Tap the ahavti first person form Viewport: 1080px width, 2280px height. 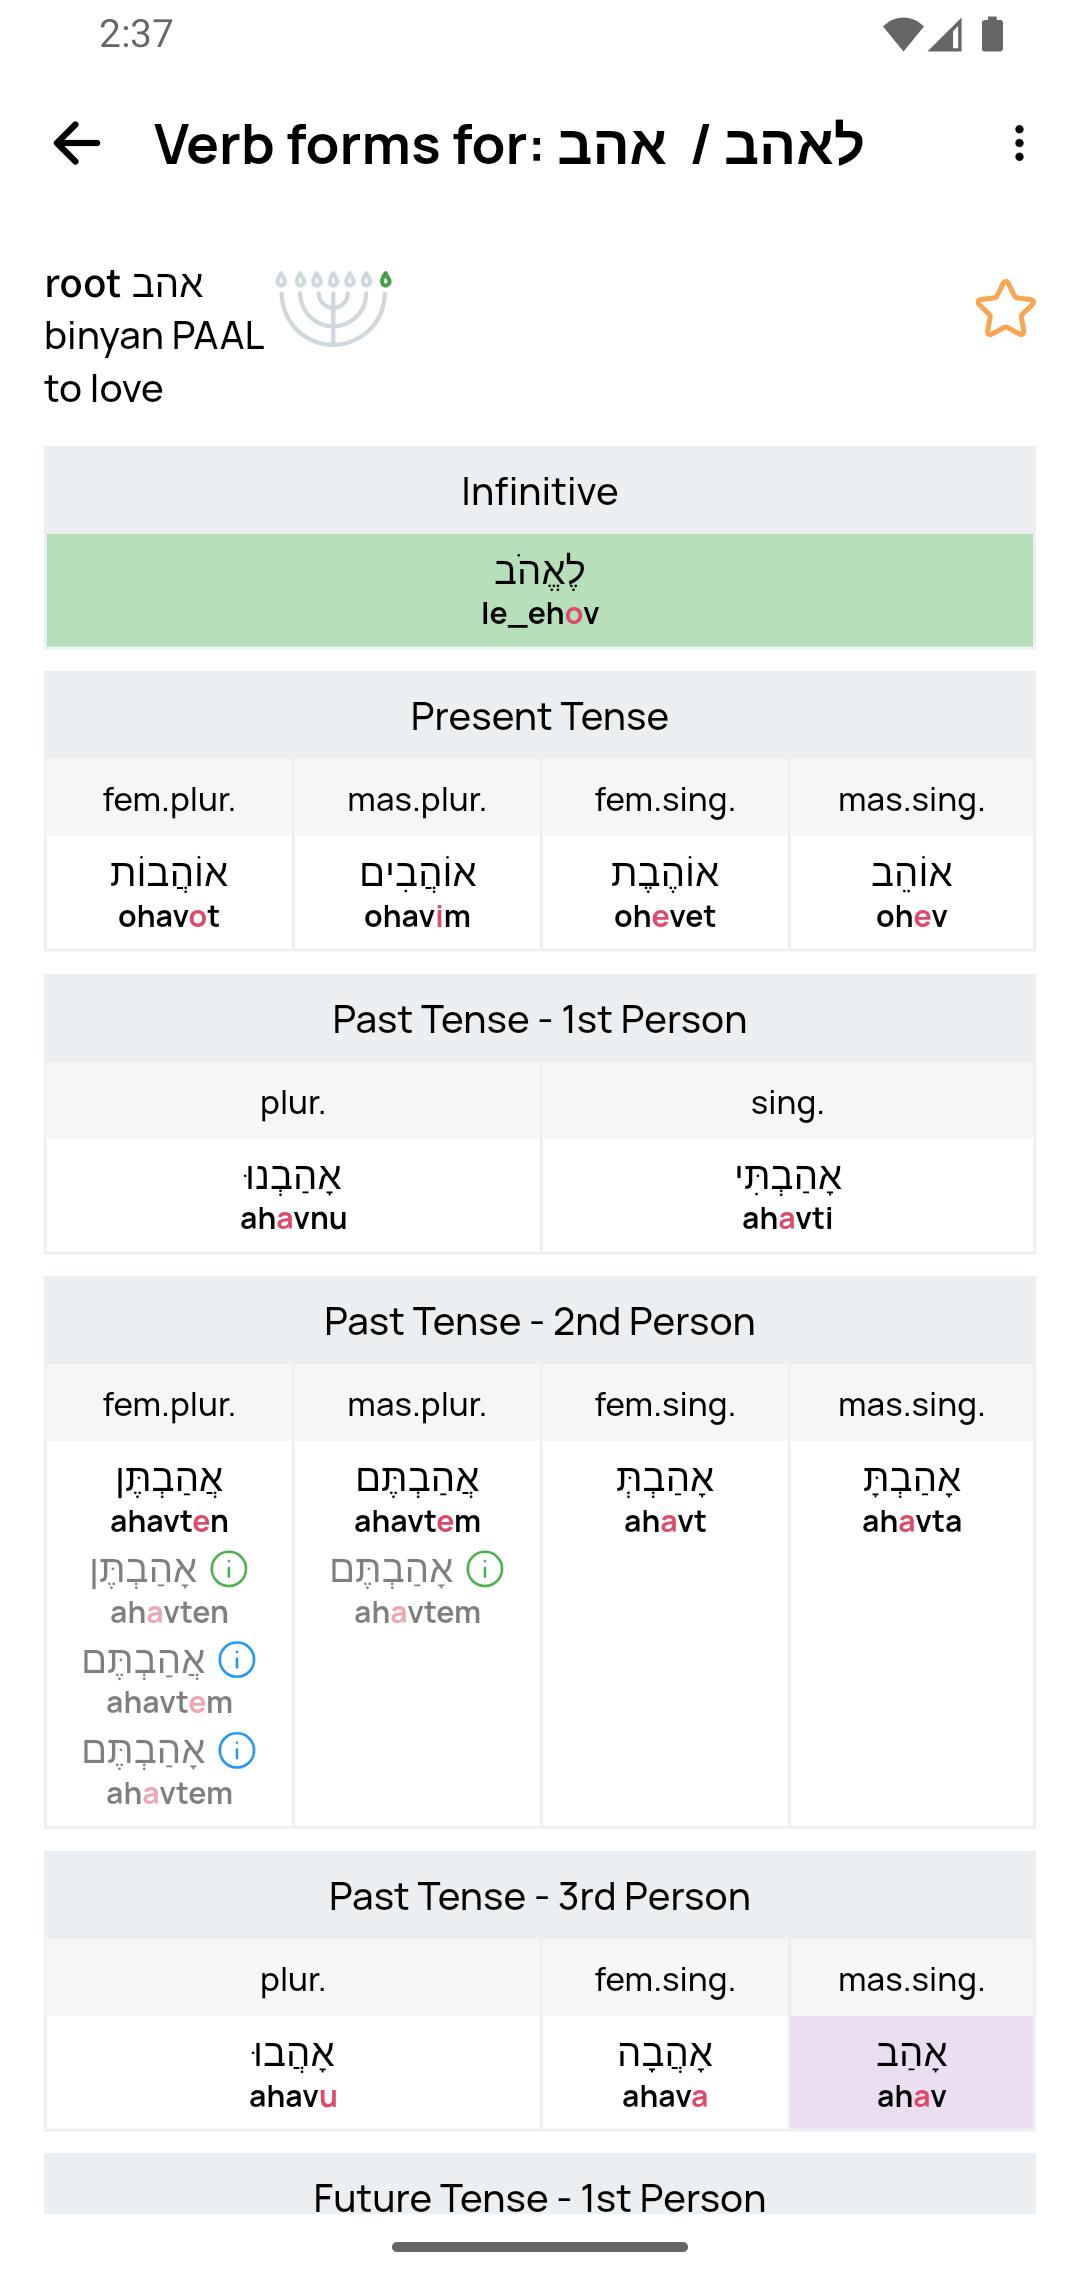click(x=788, y=1195)
